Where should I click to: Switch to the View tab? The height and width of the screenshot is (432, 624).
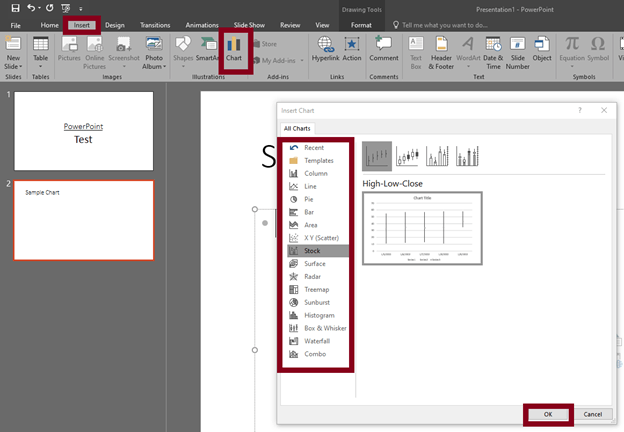click(x=322, y=25)
